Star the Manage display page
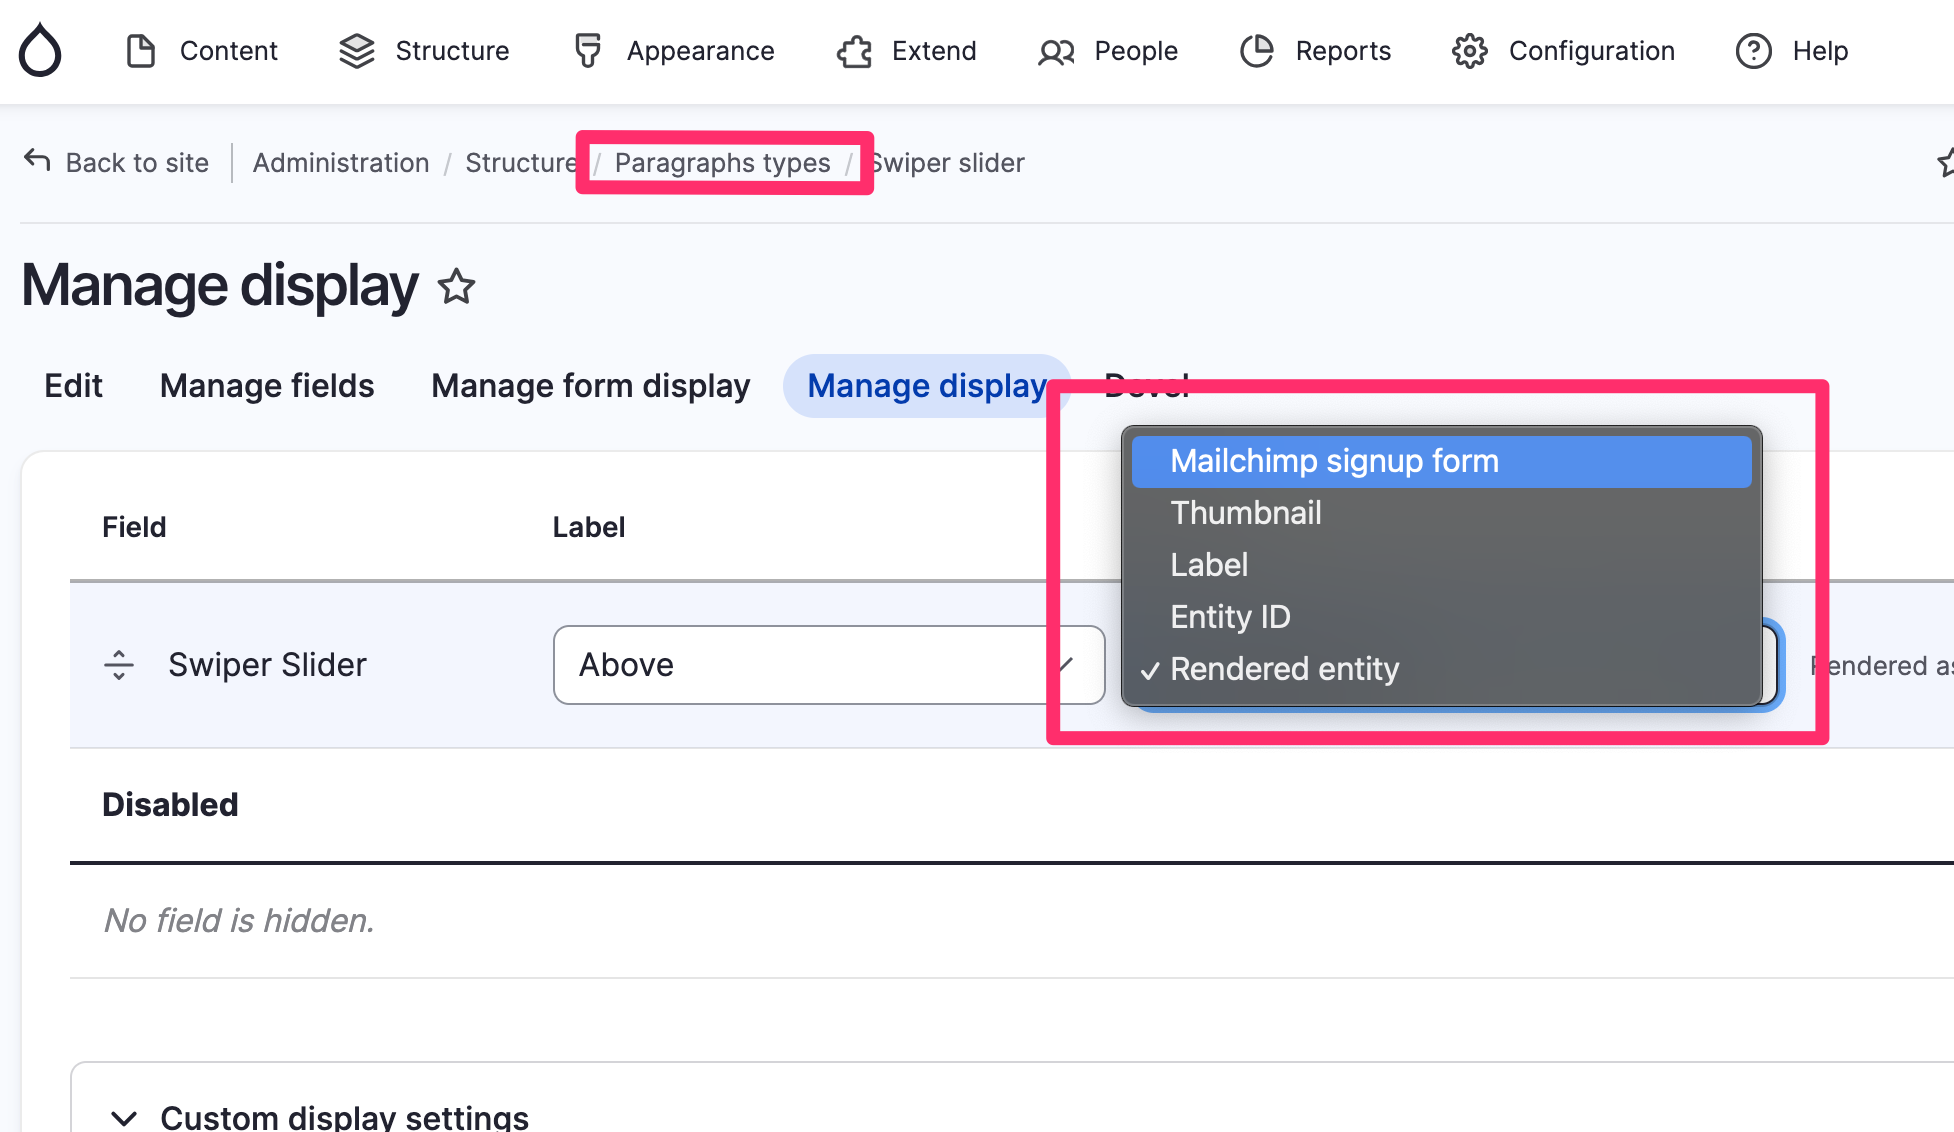 tap(456, 288)
